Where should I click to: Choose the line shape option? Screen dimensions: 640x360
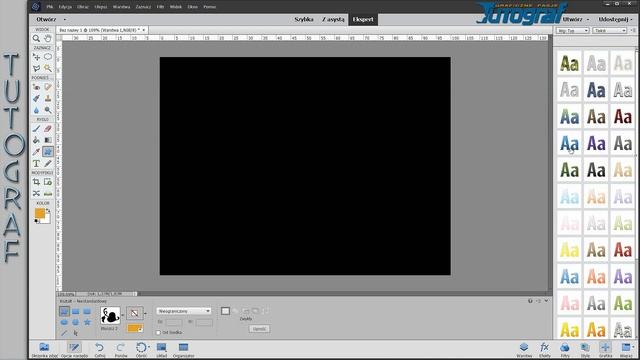(64, 333)
